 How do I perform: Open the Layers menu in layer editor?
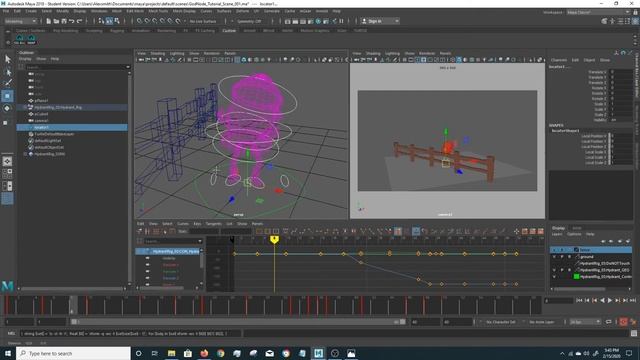click(557, 234)
